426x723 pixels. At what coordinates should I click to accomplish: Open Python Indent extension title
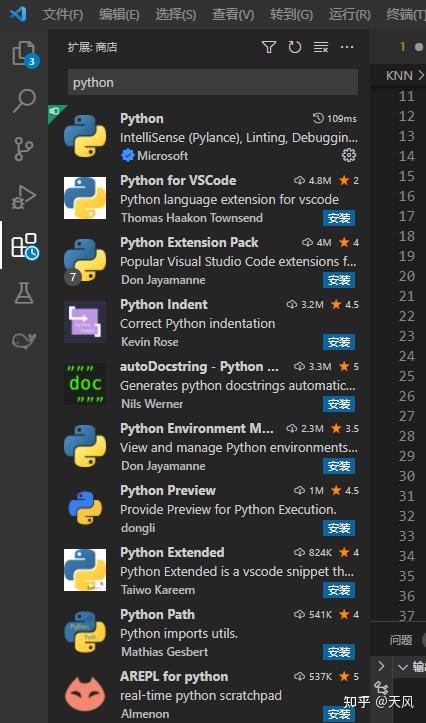(x=164, y=304)
